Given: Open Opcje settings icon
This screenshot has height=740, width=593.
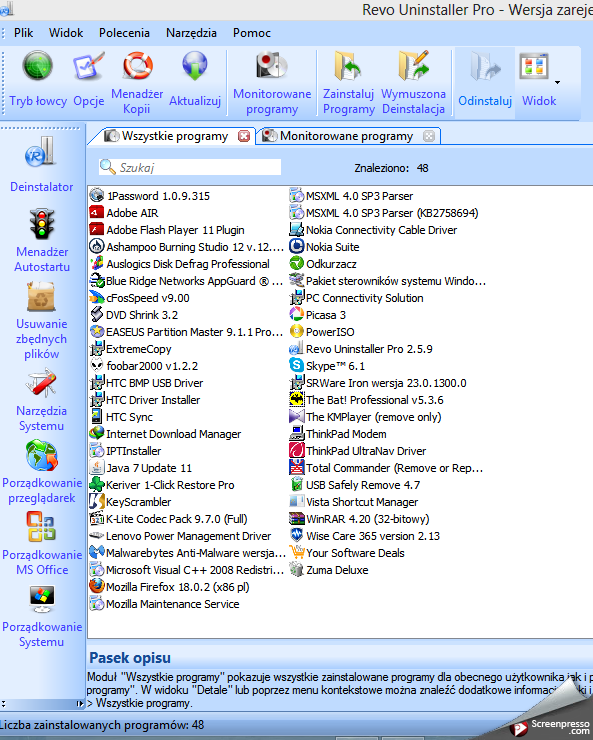Looking at the screenshot, I should [88, 66].
